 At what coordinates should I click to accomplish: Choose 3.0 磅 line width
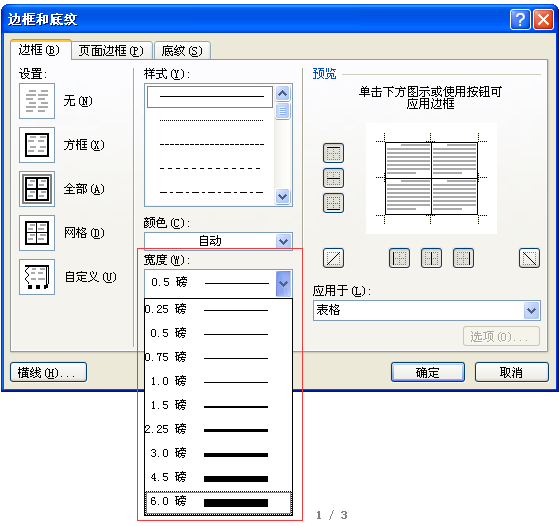(218, 454)
